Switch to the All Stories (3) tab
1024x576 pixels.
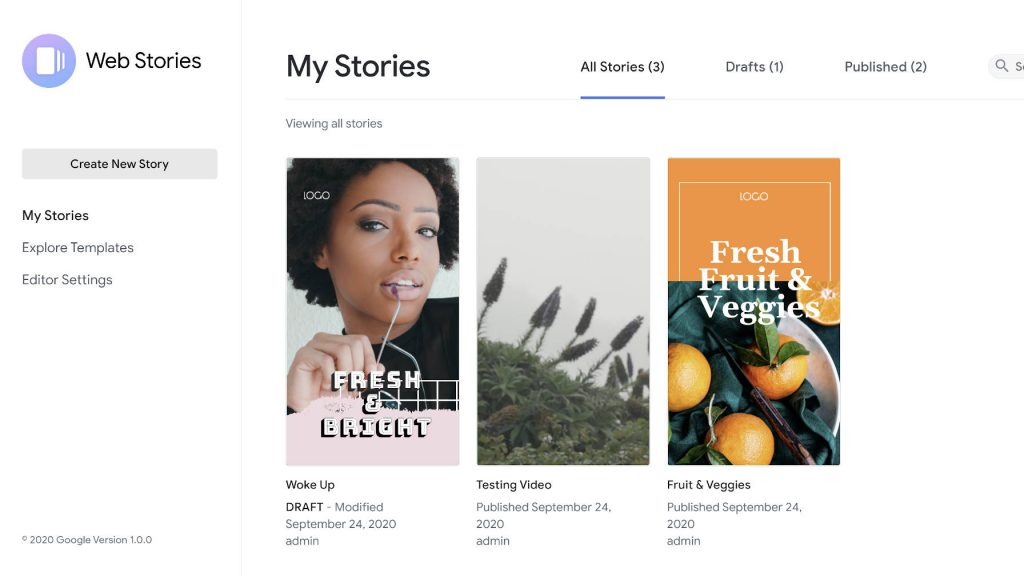[622, 67]
